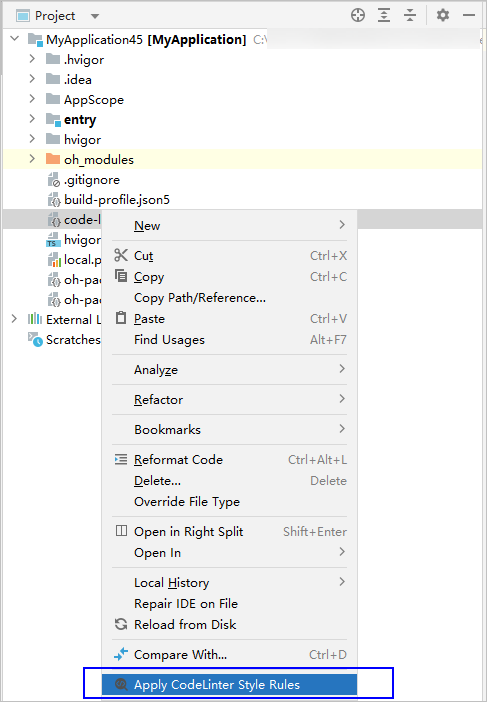Click the Collapse All icon in Project toolbar
487x702 pixels.
(410, 16)
